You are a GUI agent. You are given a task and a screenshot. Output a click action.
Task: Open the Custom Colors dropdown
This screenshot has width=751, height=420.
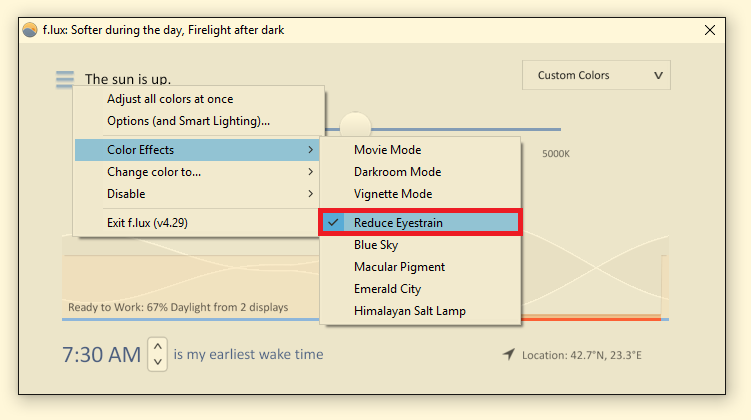596,75
